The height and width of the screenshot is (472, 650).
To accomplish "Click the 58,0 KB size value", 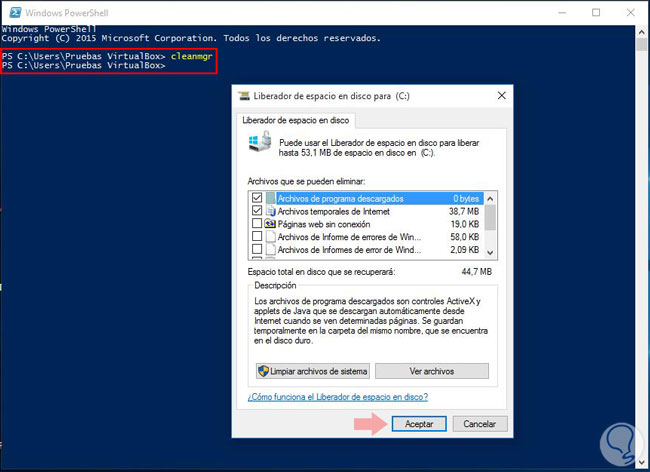I will point(465,237).
